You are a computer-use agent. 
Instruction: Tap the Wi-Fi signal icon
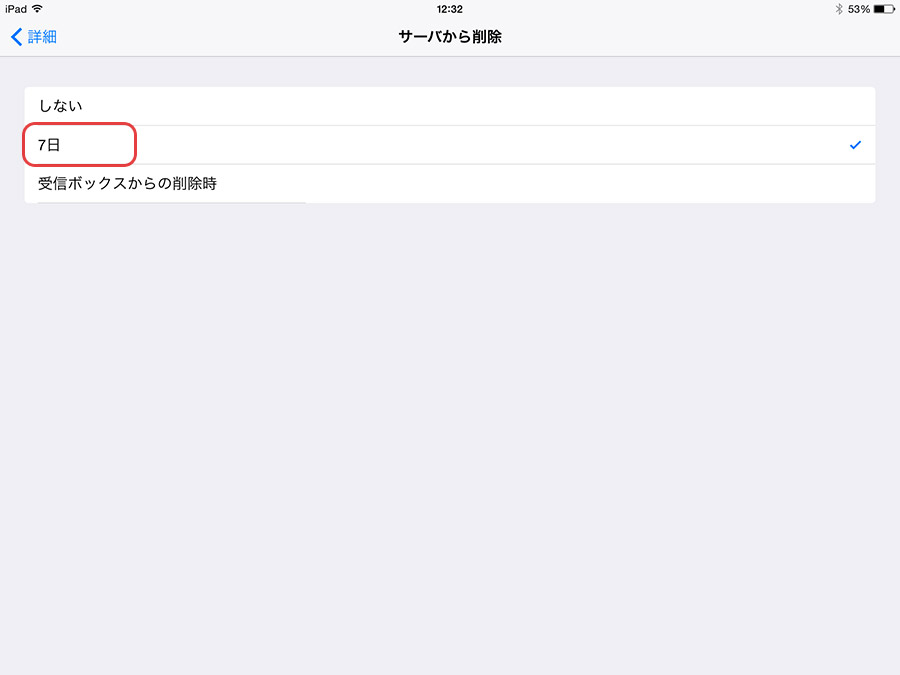click(x=37, y=9)
